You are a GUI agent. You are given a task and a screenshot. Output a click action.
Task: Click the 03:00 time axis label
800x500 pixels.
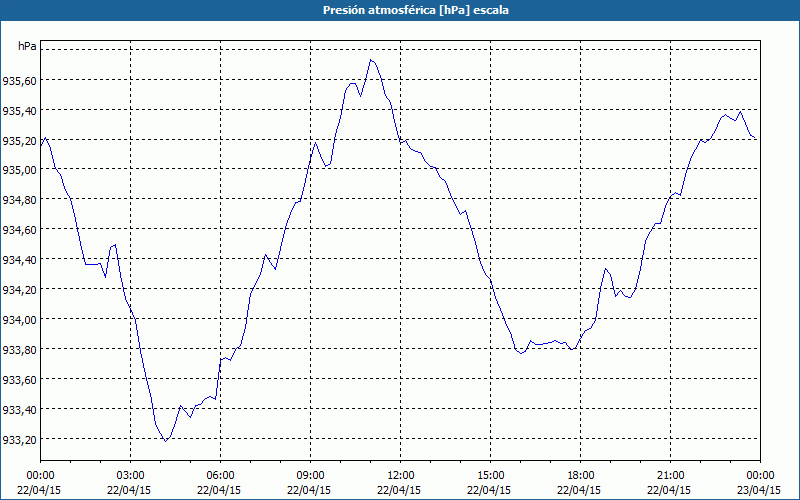click(131, 476)
